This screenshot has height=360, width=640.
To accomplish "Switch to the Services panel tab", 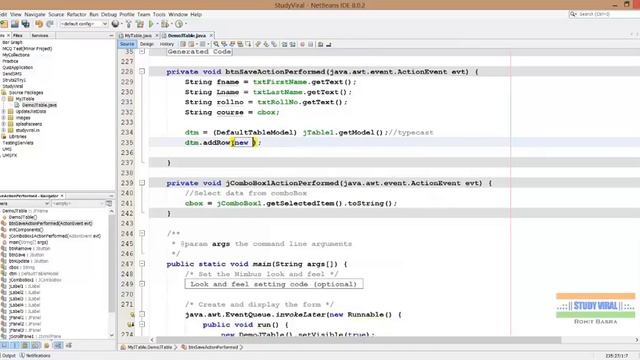I will coord(40,36).
